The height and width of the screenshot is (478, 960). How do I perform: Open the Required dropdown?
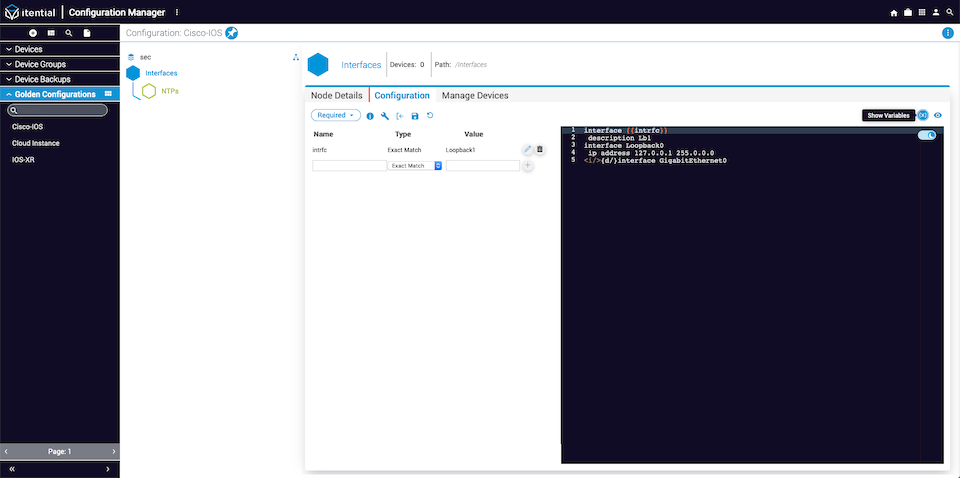coord(336,115)
